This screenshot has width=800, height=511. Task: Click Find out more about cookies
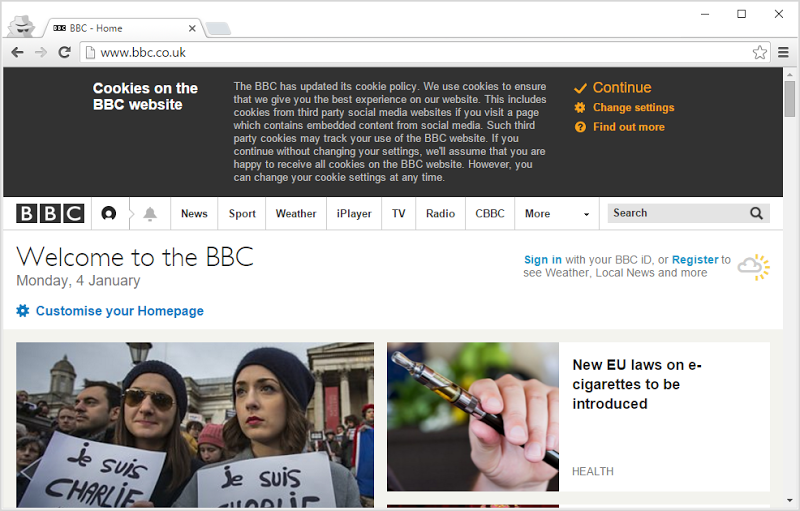coord(627,127)
